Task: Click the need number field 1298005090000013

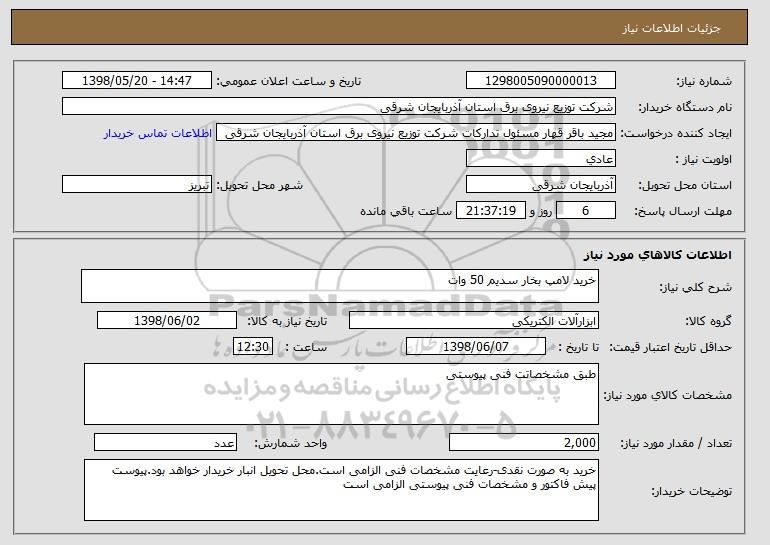Action: point(541,81)
